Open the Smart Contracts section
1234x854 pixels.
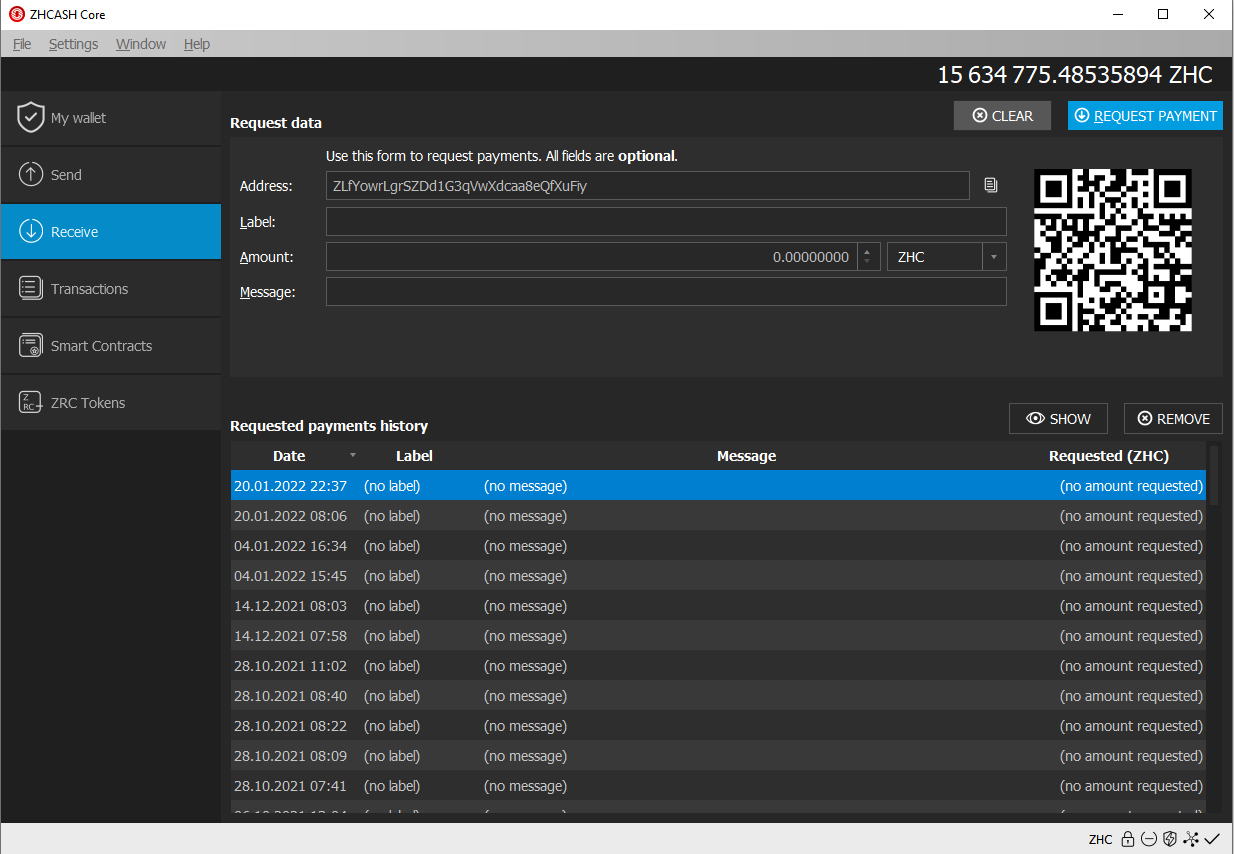coord(110,346)
